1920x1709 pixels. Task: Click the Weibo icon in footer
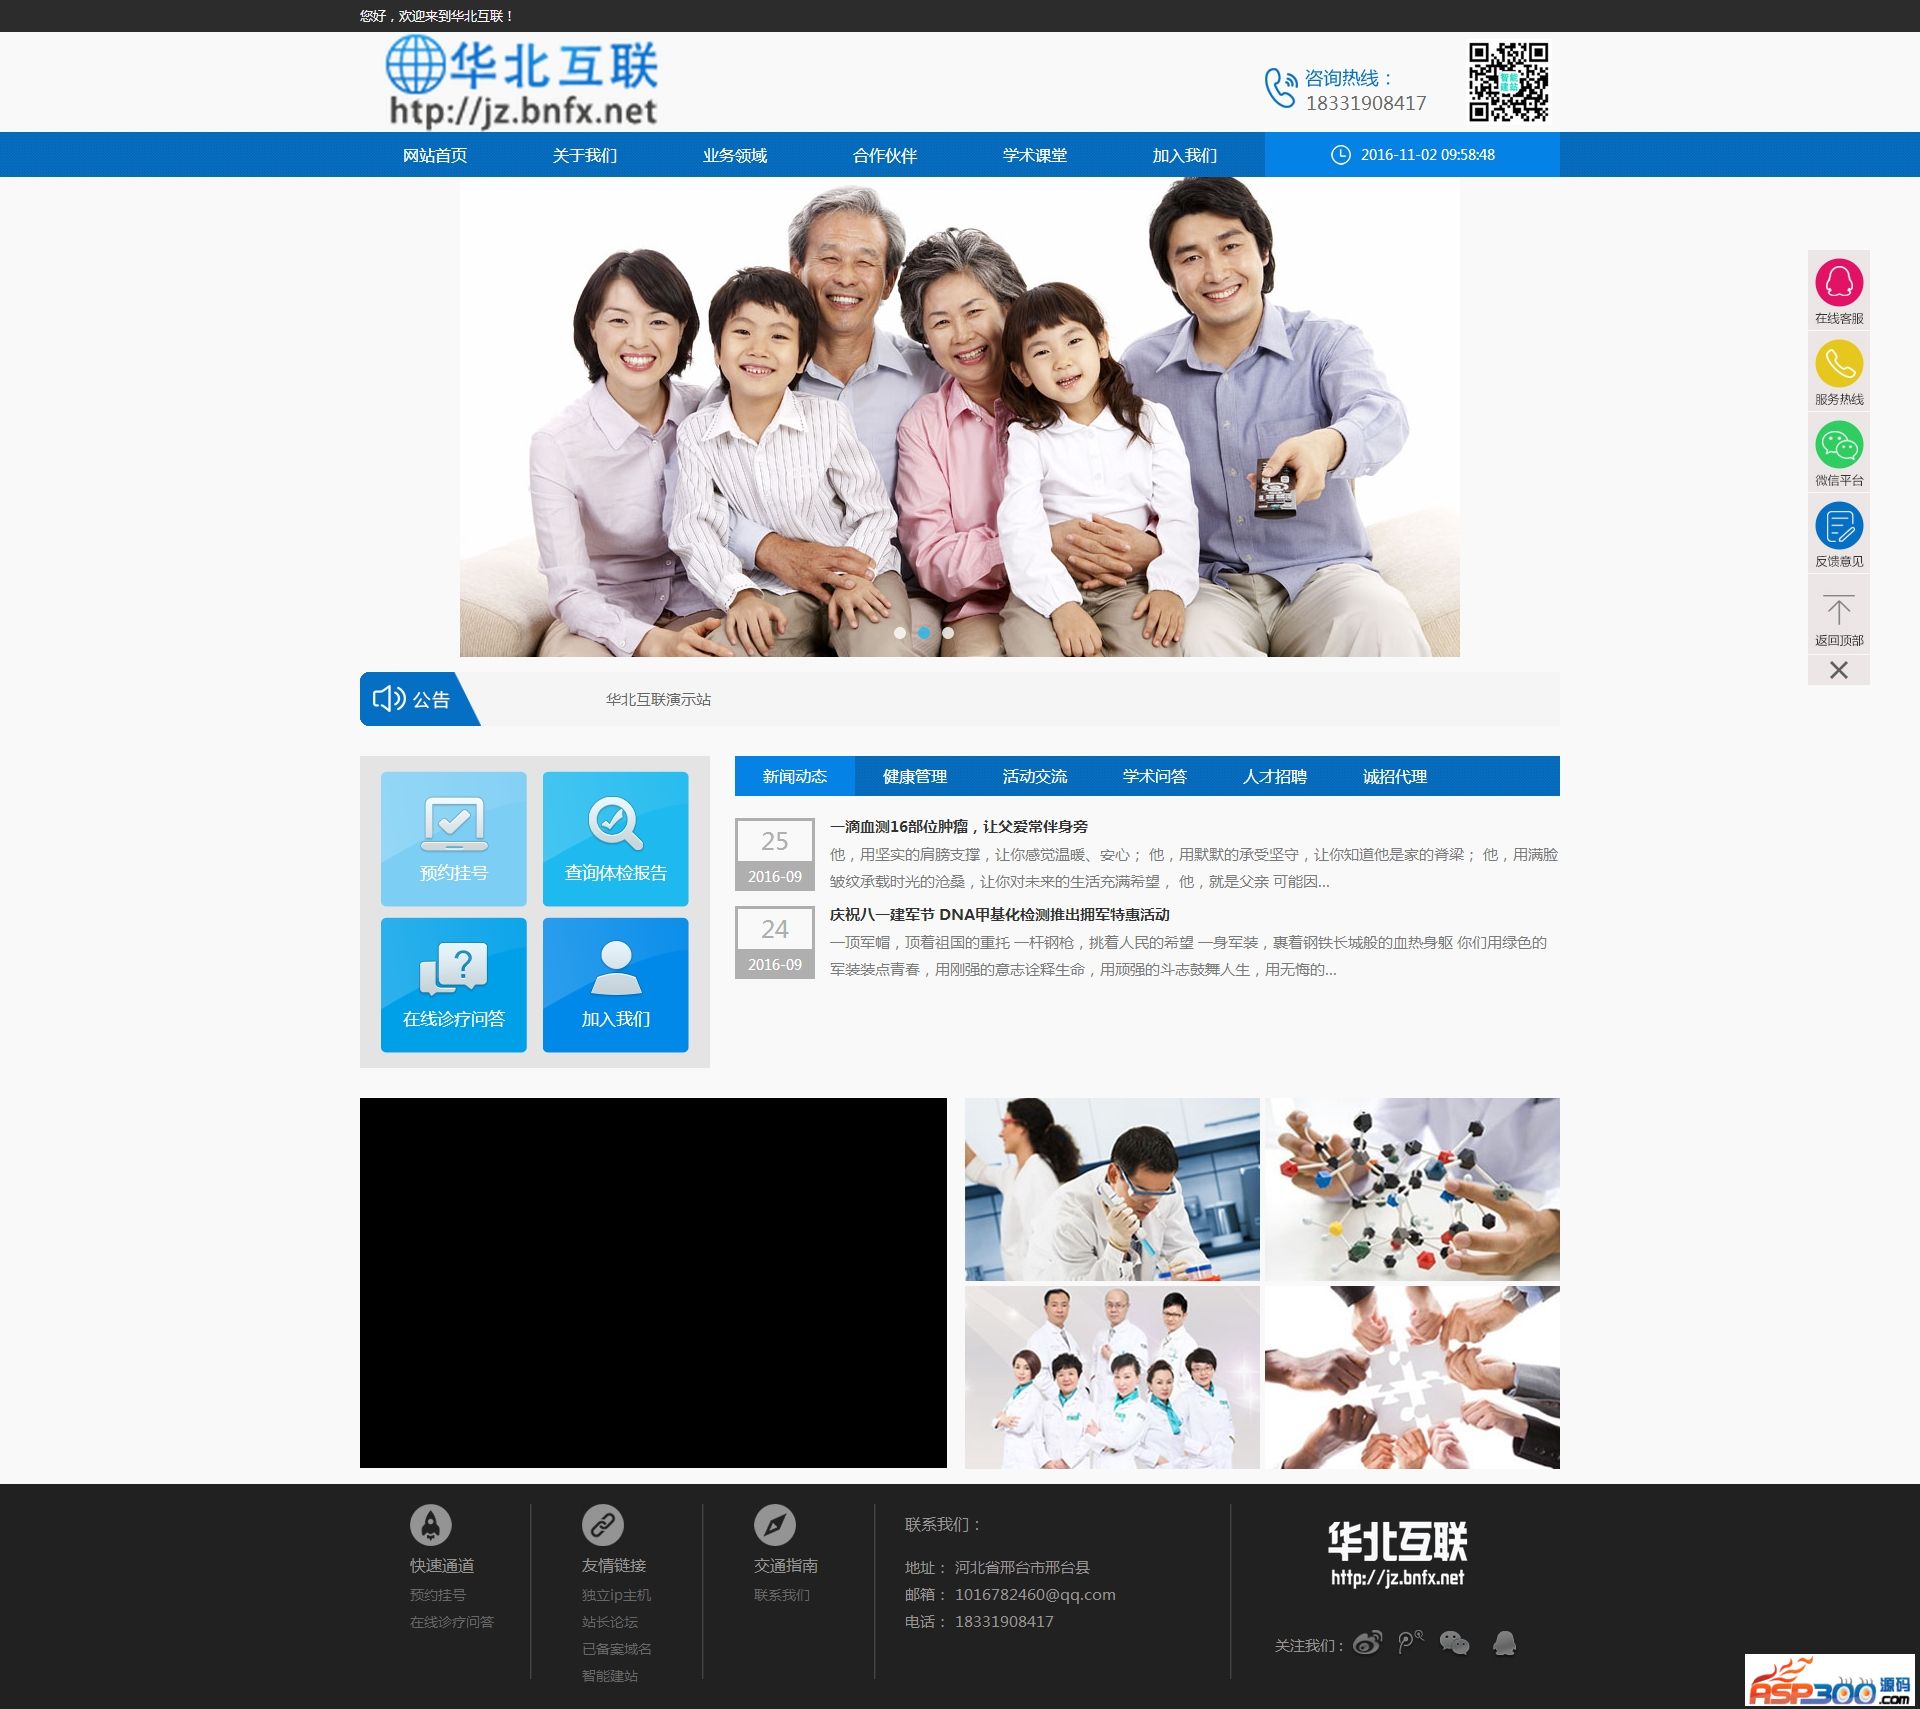click(1367, 1643)
